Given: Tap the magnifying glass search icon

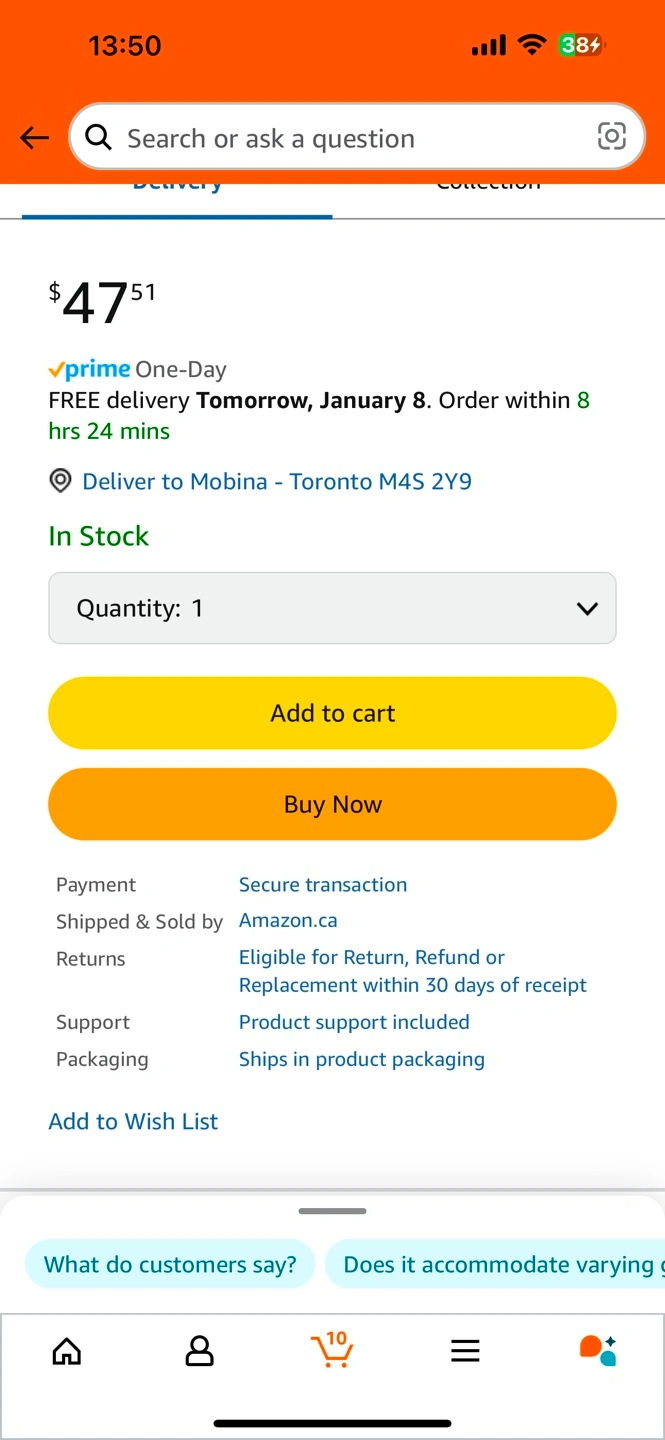Looking at the screenshot, I should (98, 137).
